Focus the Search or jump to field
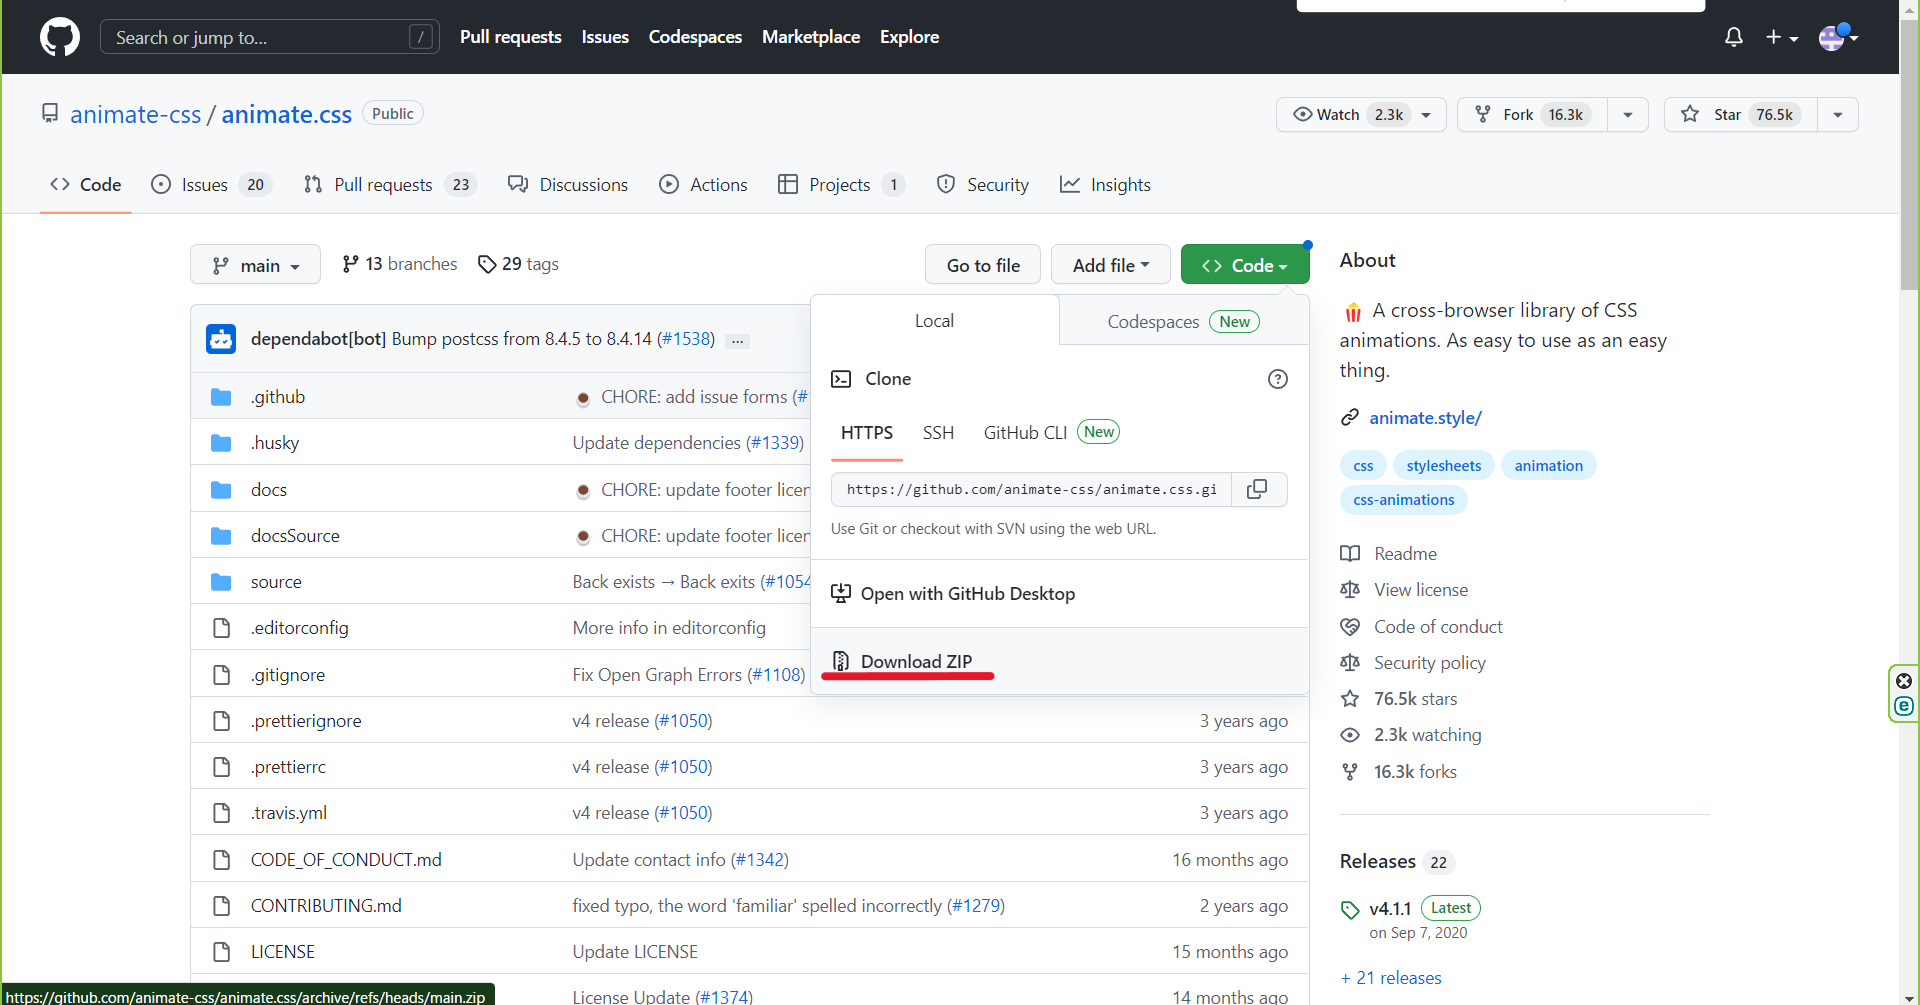The width and height of the screenshot is (1920, 1005). tap(270, 37)
